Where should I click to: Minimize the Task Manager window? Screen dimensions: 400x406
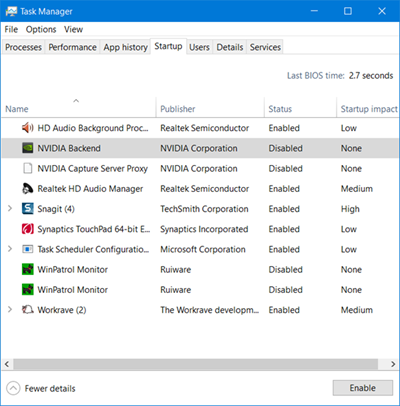click(314, 11)
